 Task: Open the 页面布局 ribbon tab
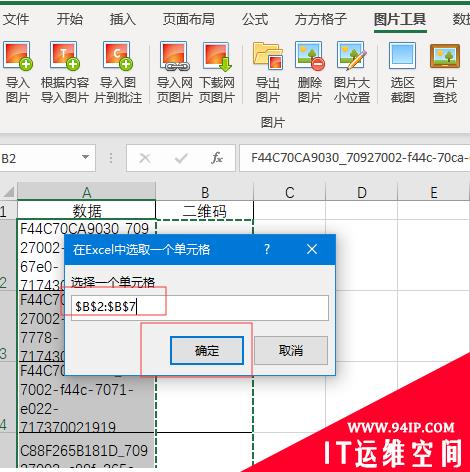(189, 19)
